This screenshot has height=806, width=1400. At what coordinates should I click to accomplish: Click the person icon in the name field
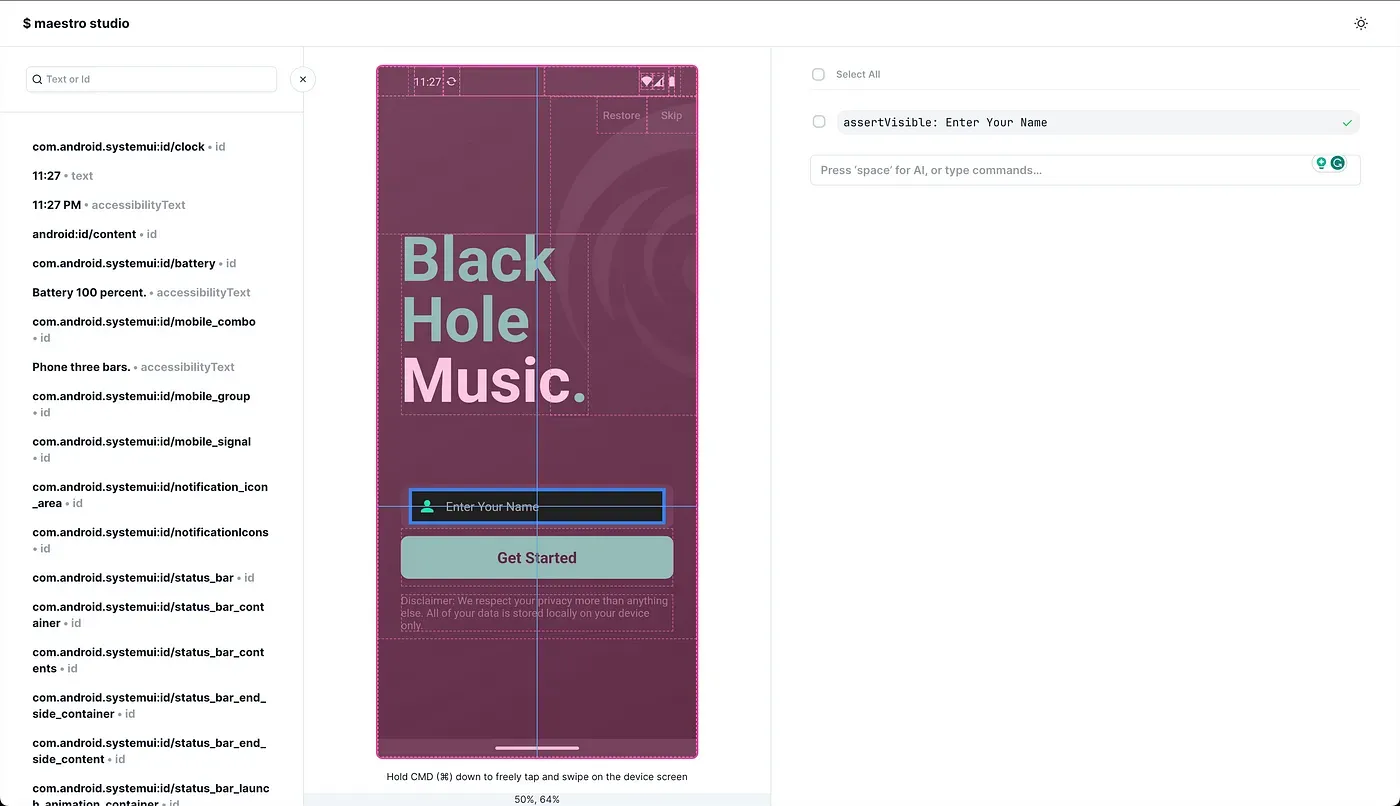coord(427,507)
